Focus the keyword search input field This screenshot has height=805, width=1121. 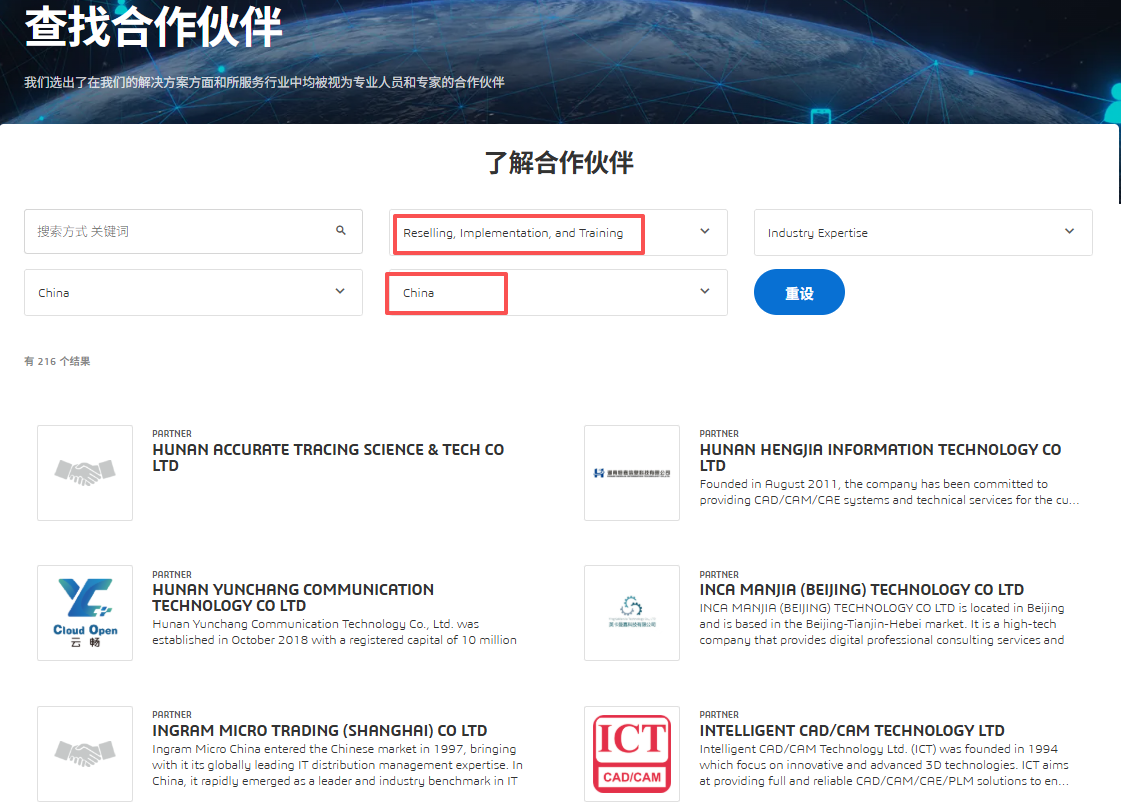click(193, 231)
